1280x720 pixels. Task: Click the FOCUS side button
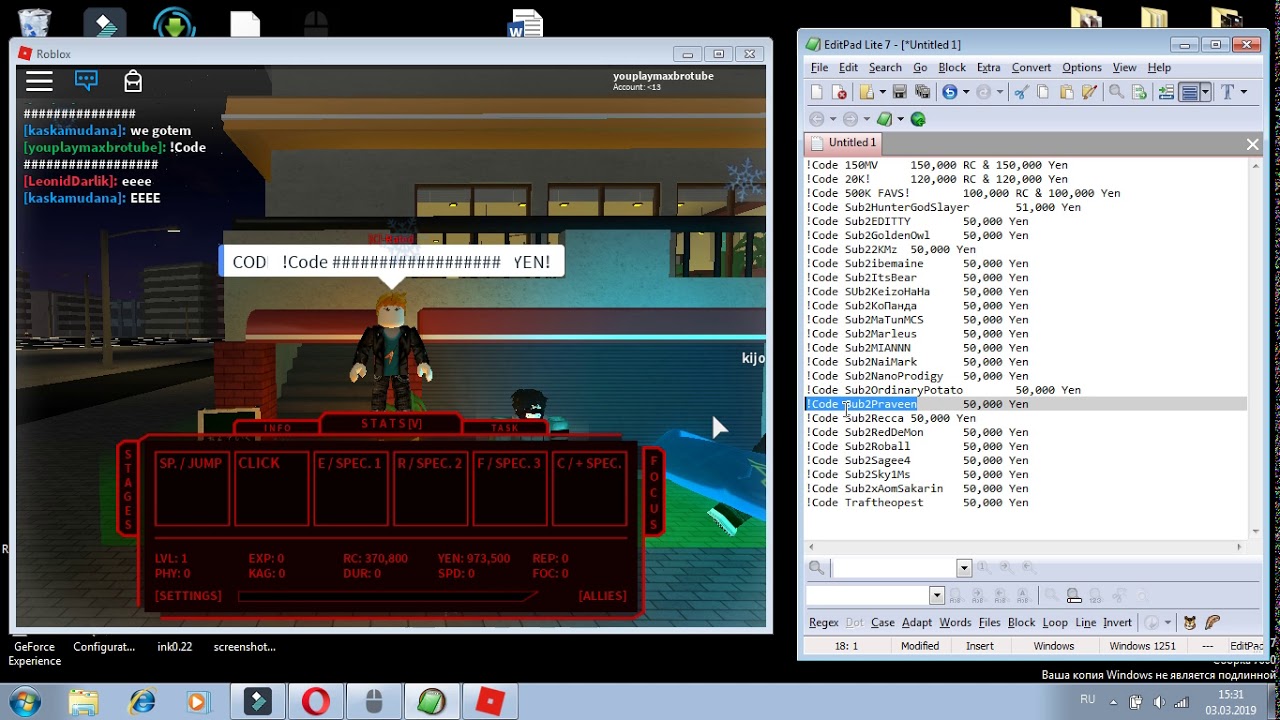pos(654,491)
